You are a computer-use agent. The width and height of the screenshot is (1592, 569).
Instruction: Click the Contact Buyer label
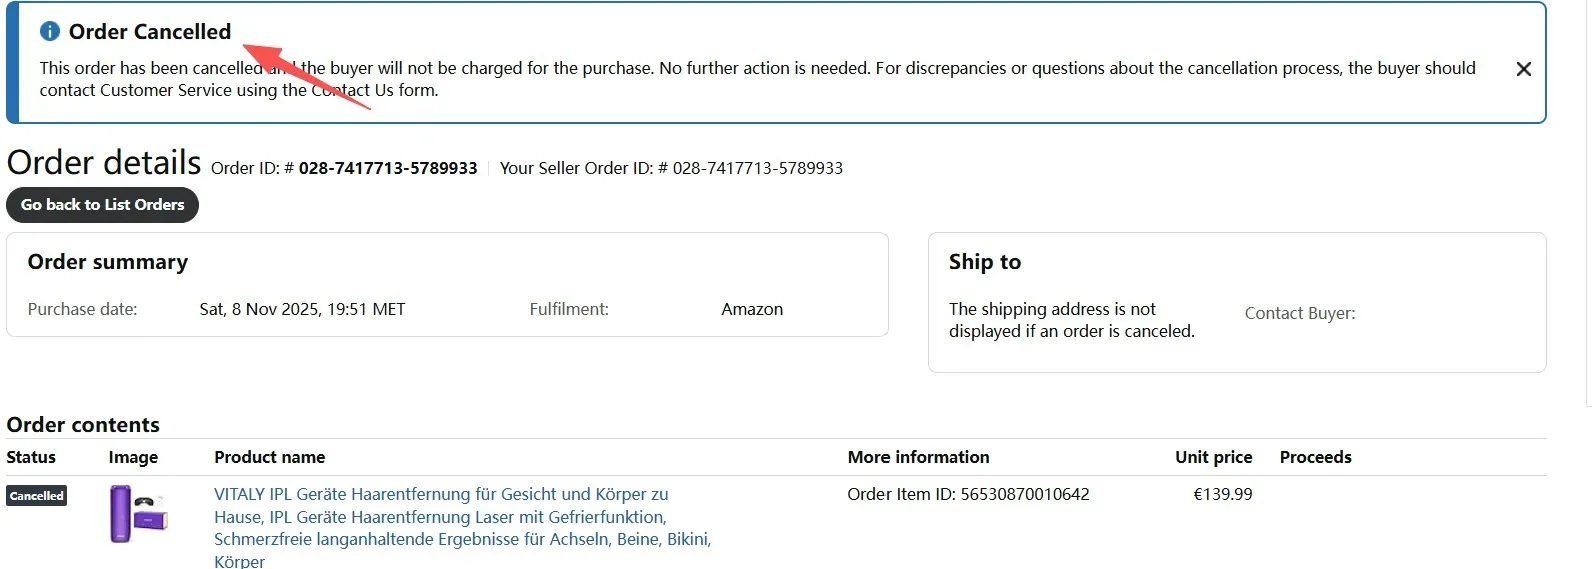[x=1300, y=314]
